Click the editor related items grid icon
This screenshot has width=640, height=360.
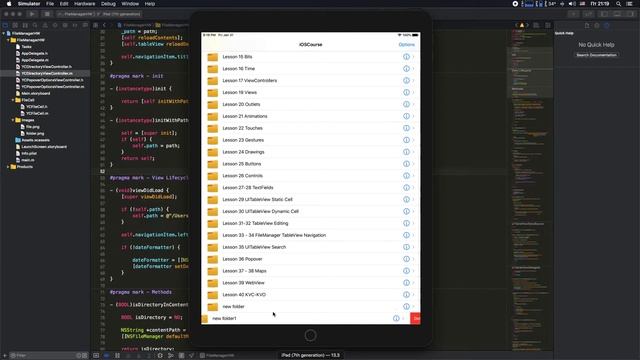tap(96, 25)
